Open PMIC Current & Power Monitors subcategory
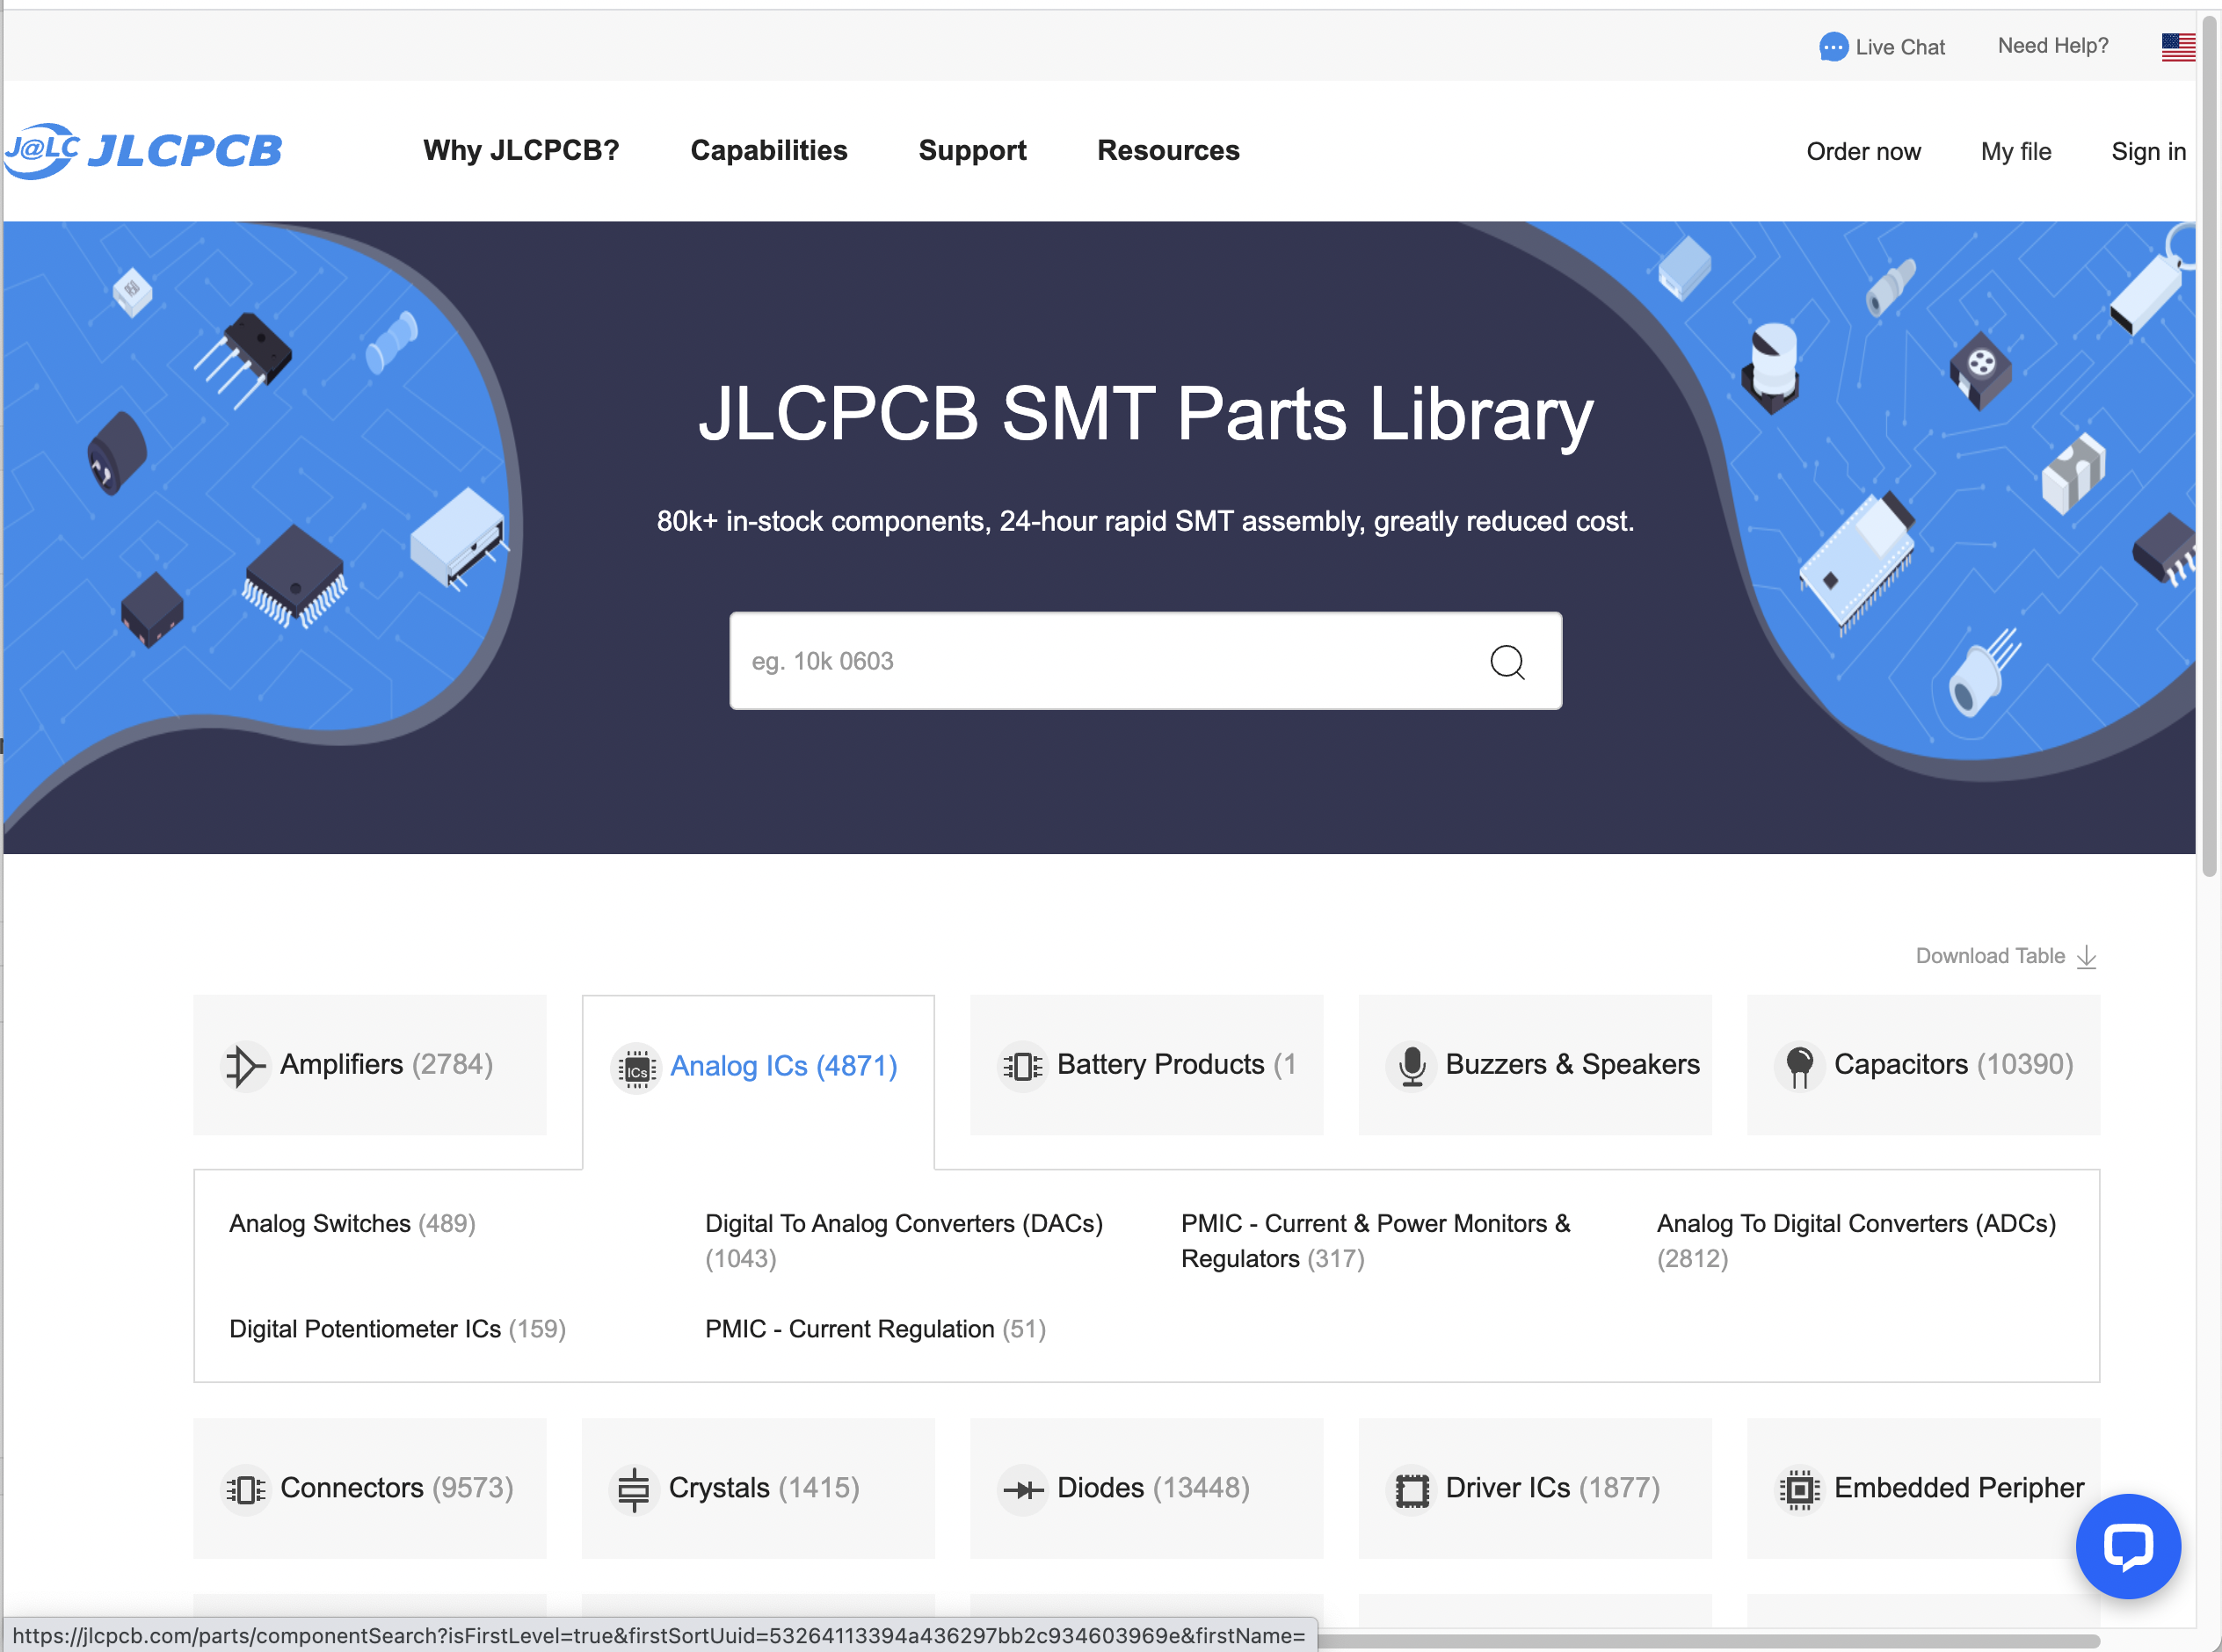This screenshot has width=2222, height=1652. 1376,1241
